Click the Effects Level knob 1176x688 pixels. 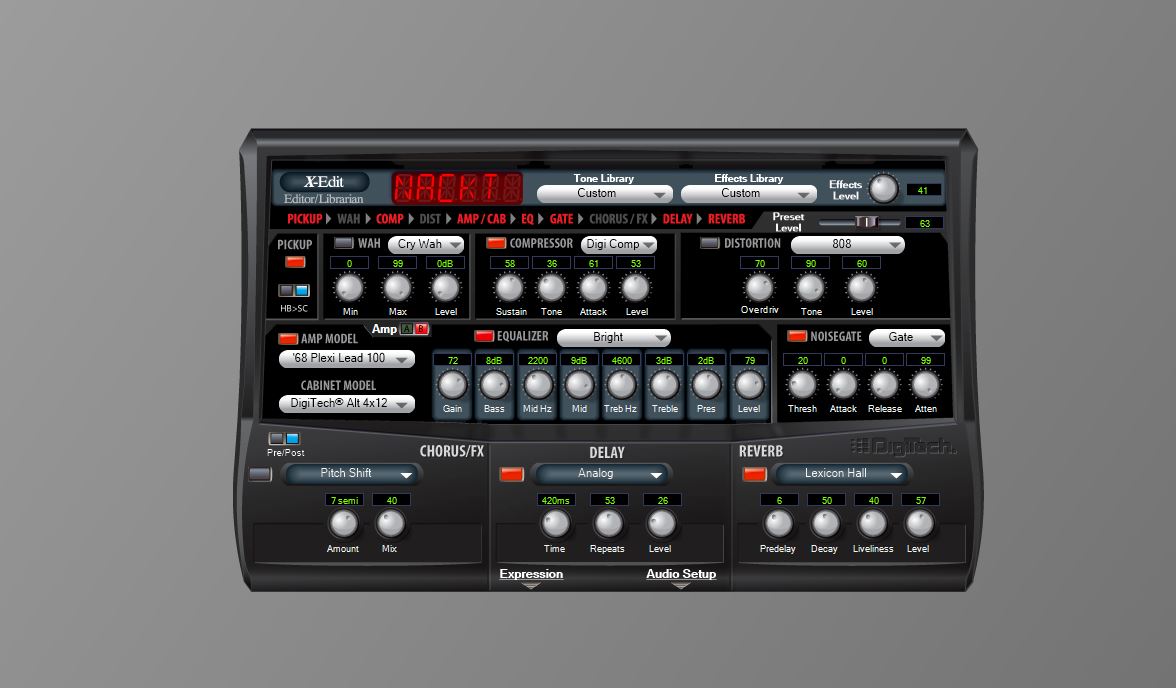[884, 188]
